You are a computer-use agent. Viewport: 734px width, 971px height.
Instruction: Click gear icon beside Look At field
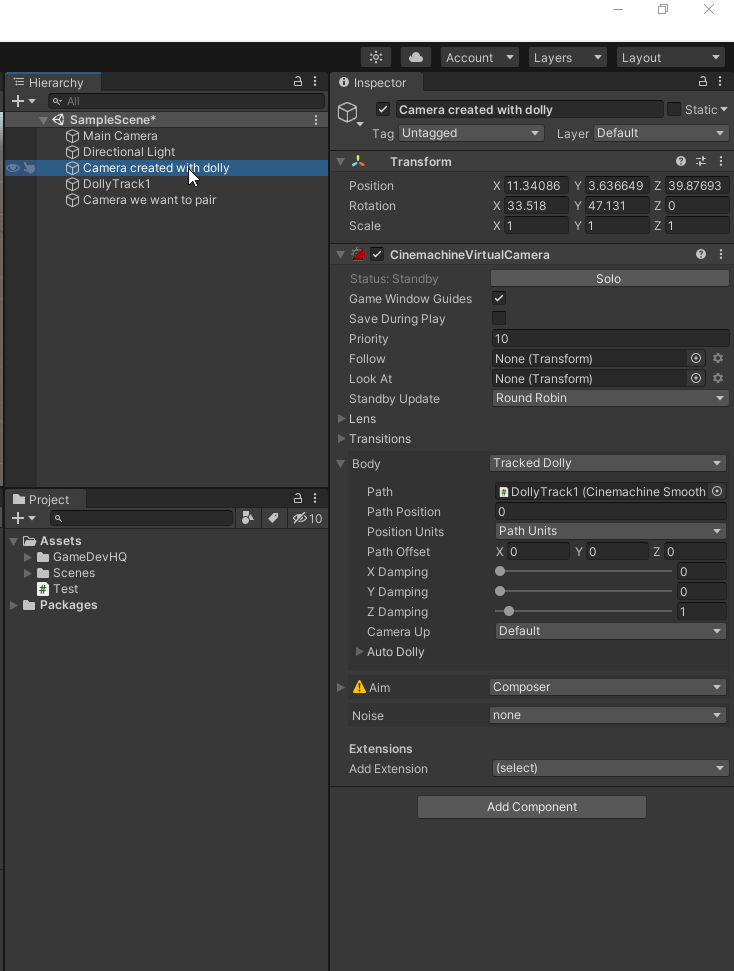pos(718,378)
